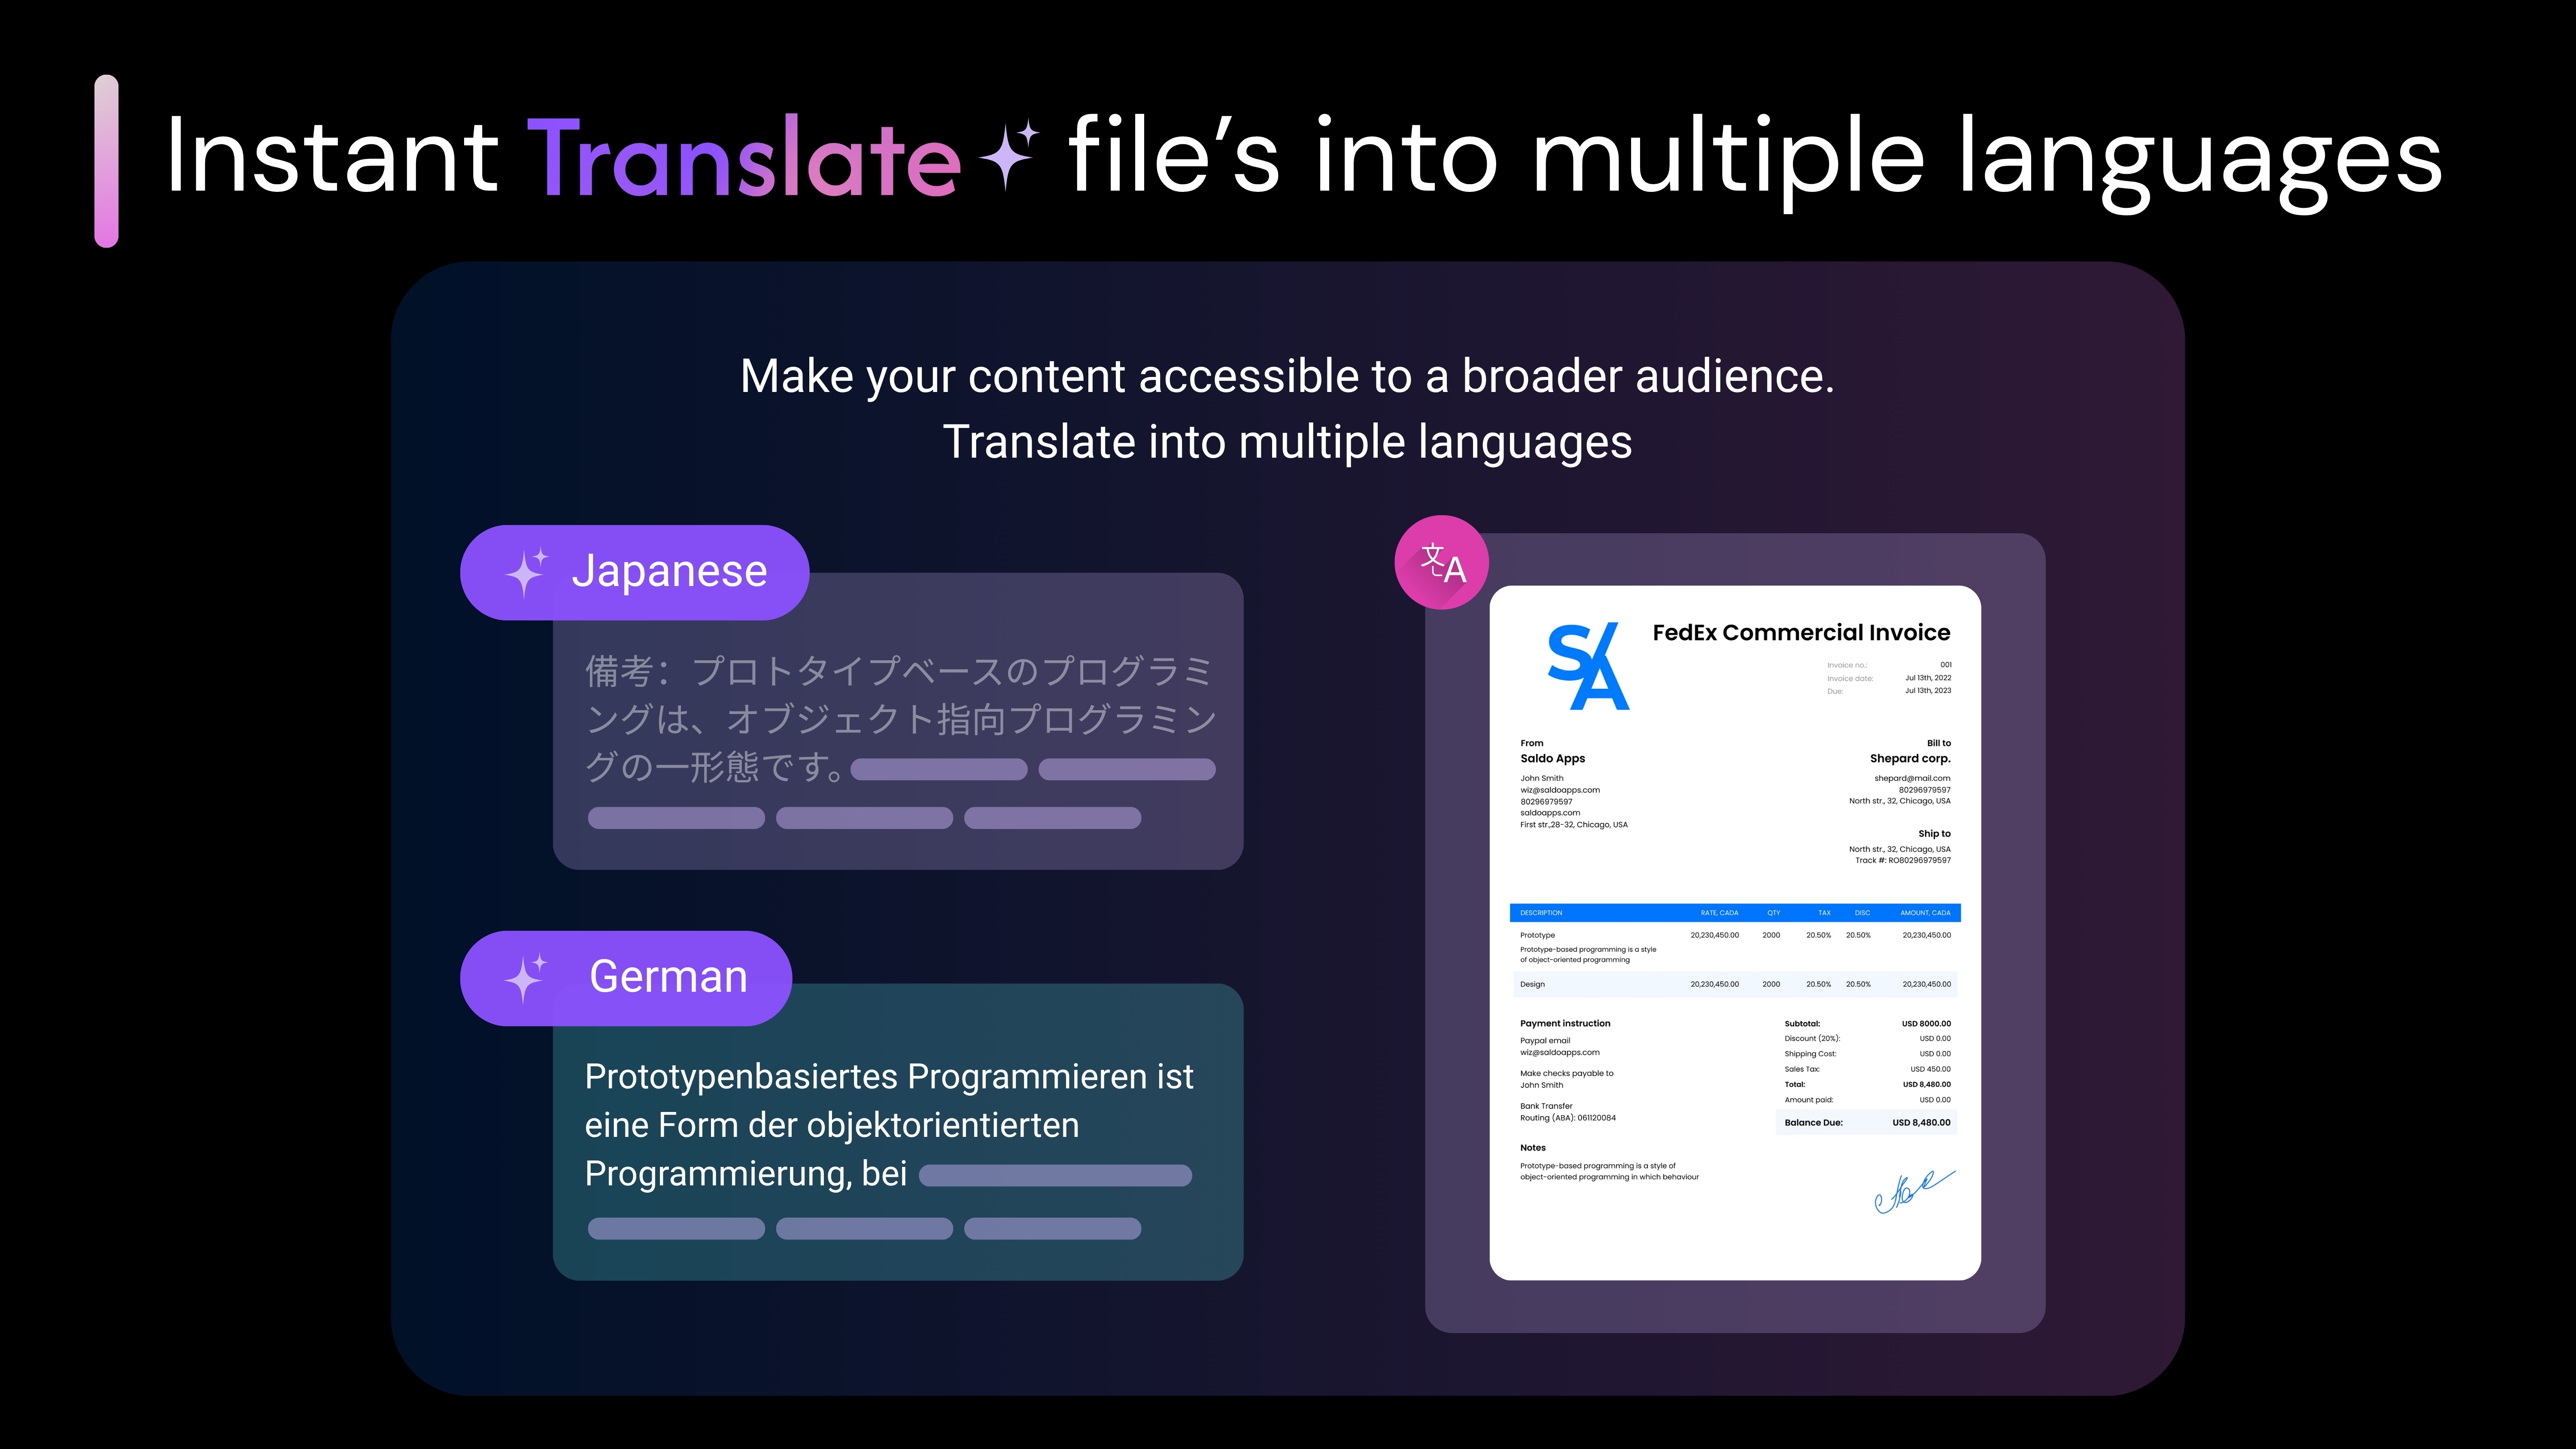Click the Design row in invoice table

tap(1734, 984)
